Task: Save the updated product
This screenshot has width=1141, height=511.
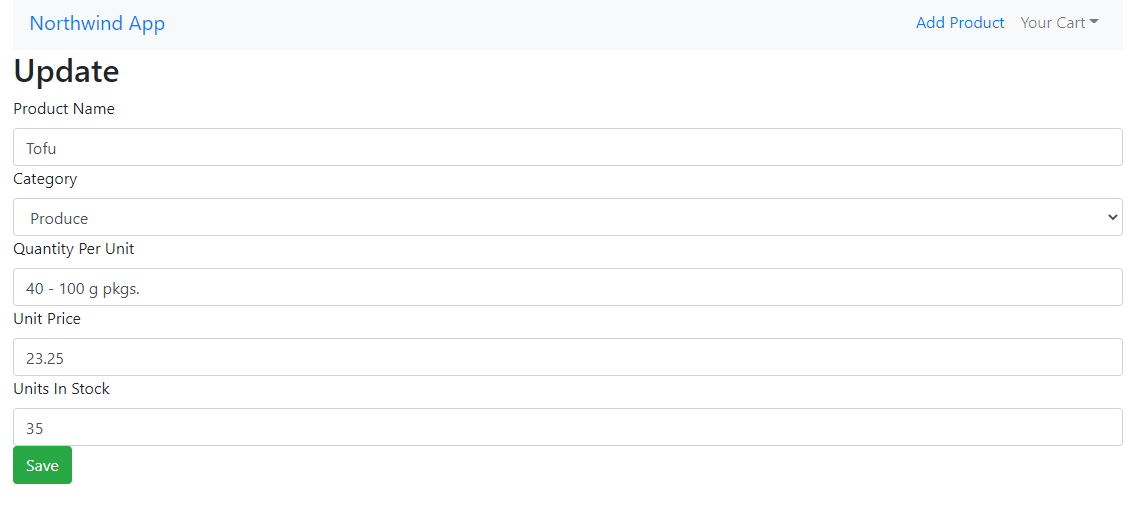Action: click(42, 465)
